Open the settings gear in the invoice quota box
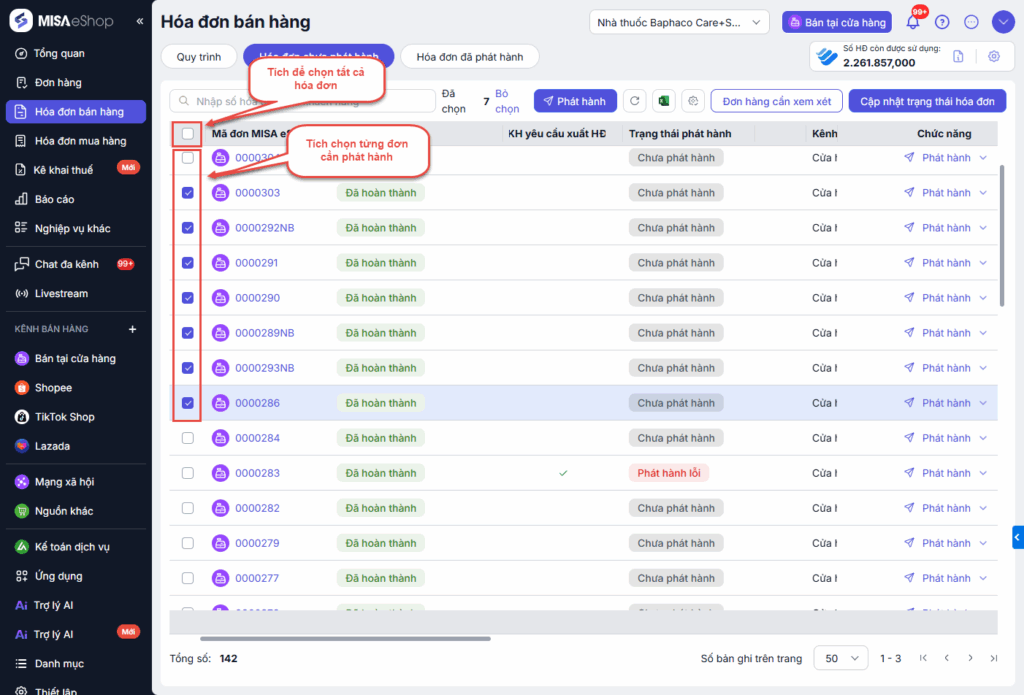 coord(993,56)
